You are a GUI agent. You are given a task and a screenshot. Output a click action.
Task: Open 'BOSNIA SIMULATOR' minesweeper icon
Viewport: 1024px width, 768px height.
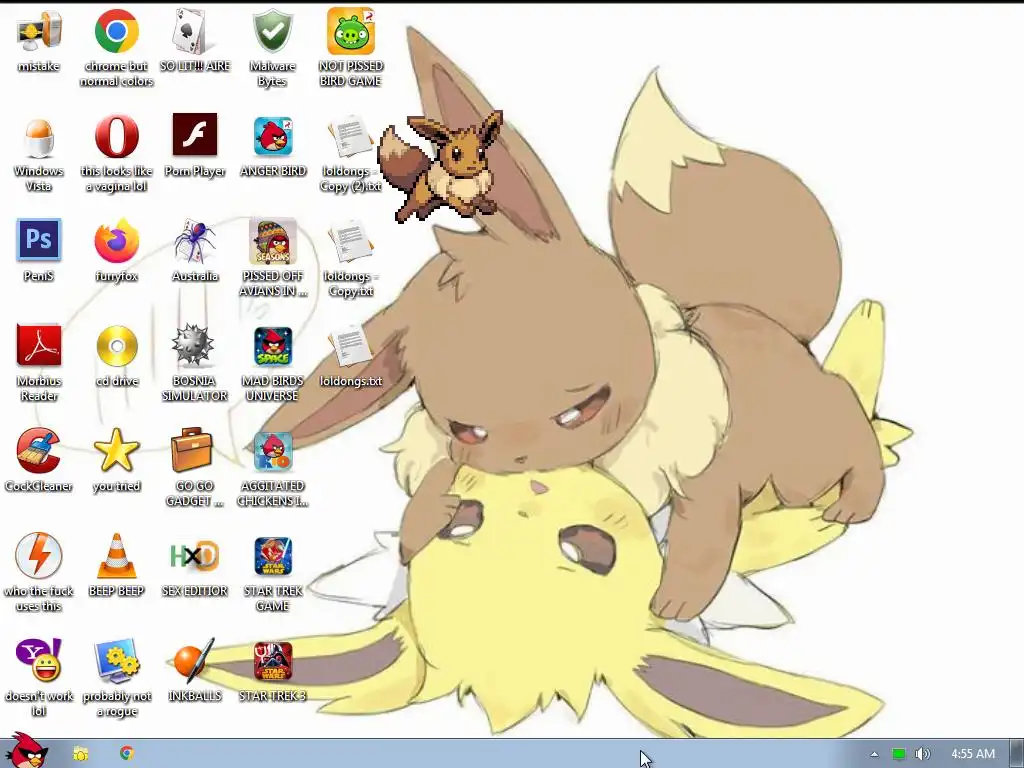tap(193, 345)
